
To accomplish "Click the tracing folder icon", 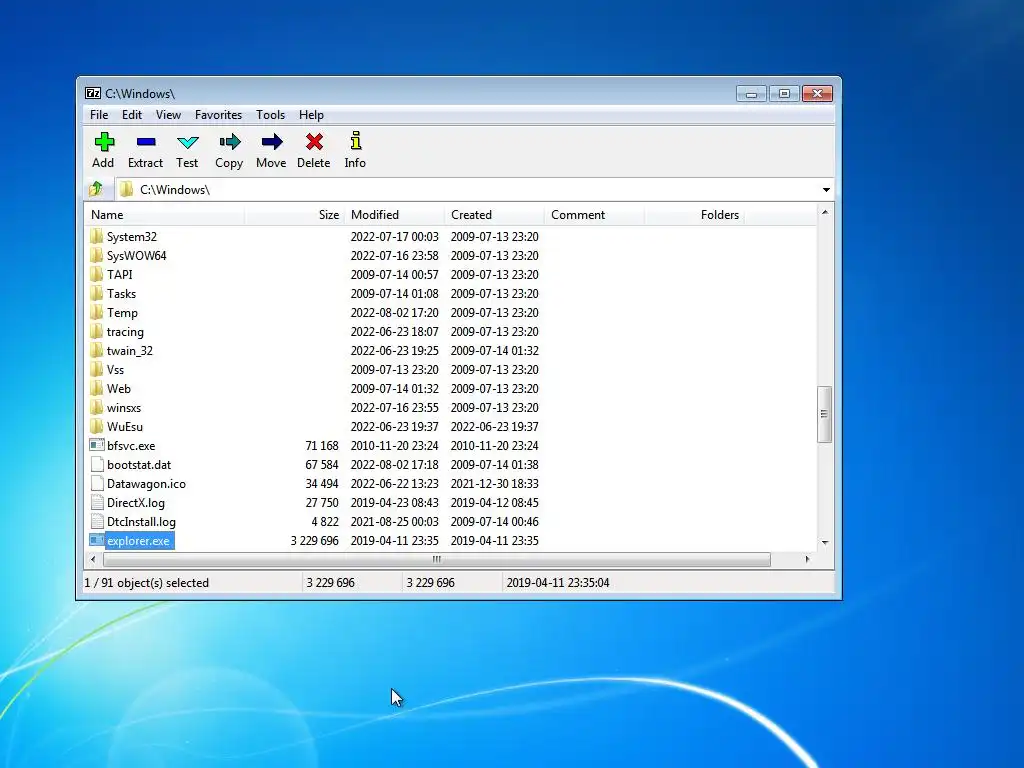I will [97, 331].
